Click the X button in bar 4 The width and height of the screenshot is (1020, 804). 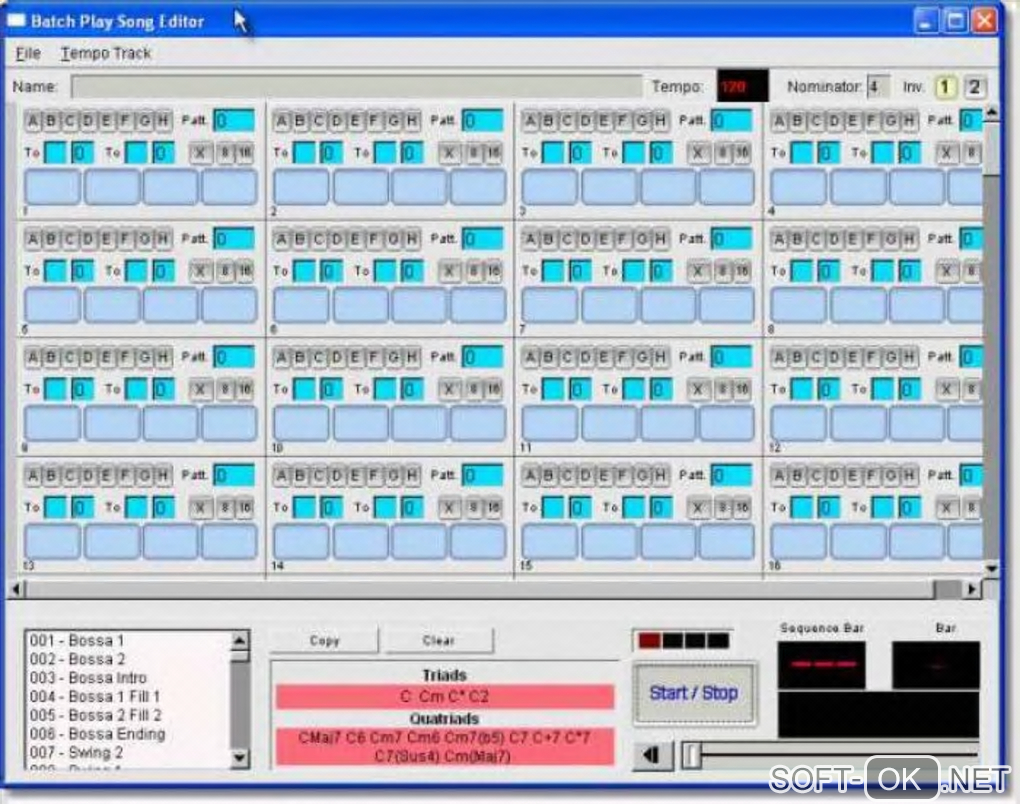tap(946, 154)
